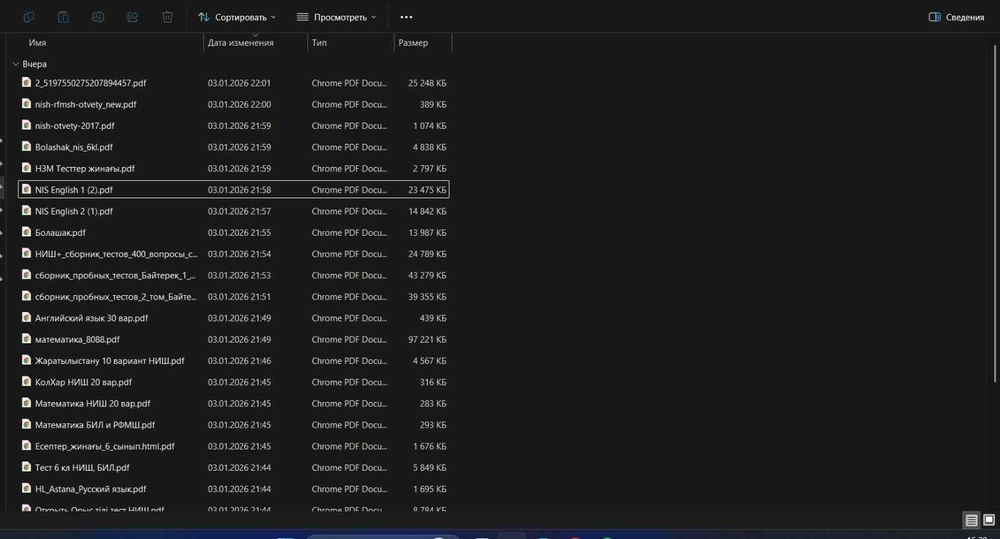Image resolution: width=1000 pixels, height=539 pixels.
Task: Open the Сортировать sort dropdown
Action: tap(237, 17)
